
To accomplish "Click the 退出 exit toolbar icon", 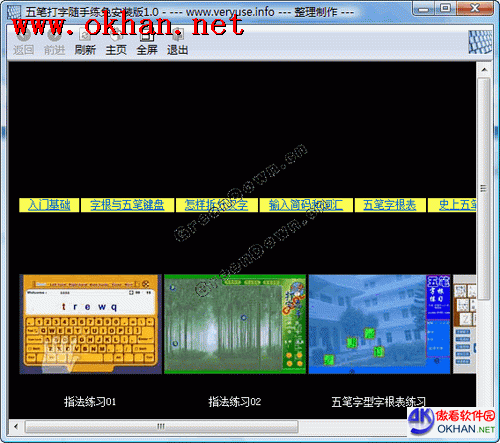I will coord(177,42).
